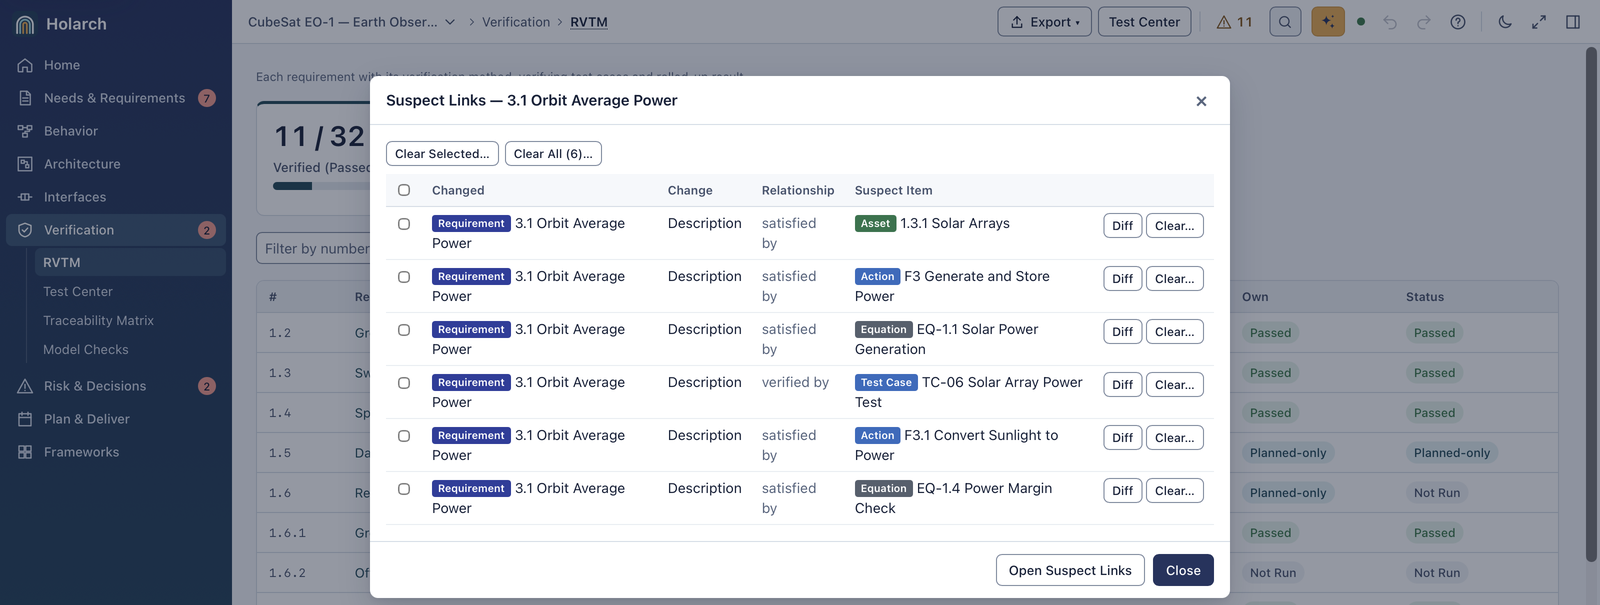Open Test Center sub-item in sidebar
This screenshot has height=605, width=1600.
(x=78, y=291)
